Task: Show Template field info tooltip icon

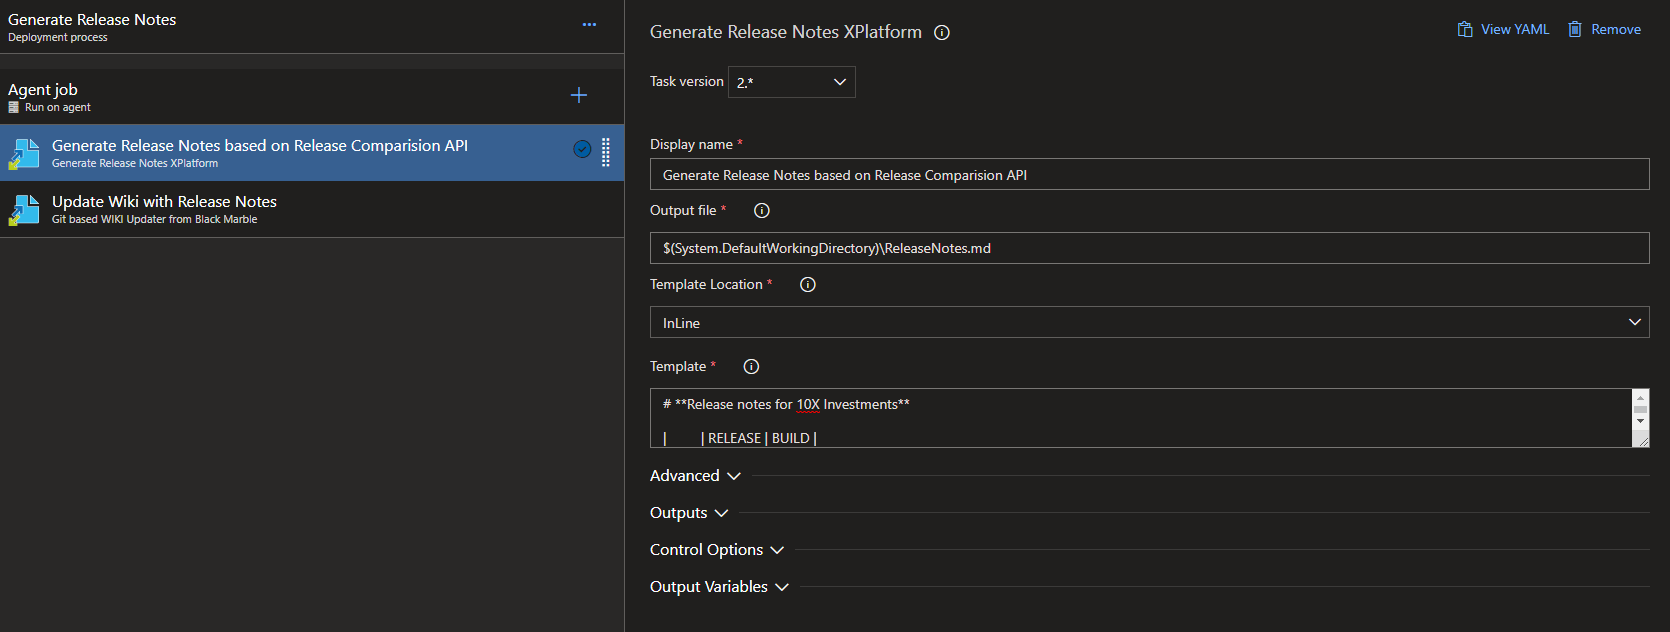Action: click(751, 367)
